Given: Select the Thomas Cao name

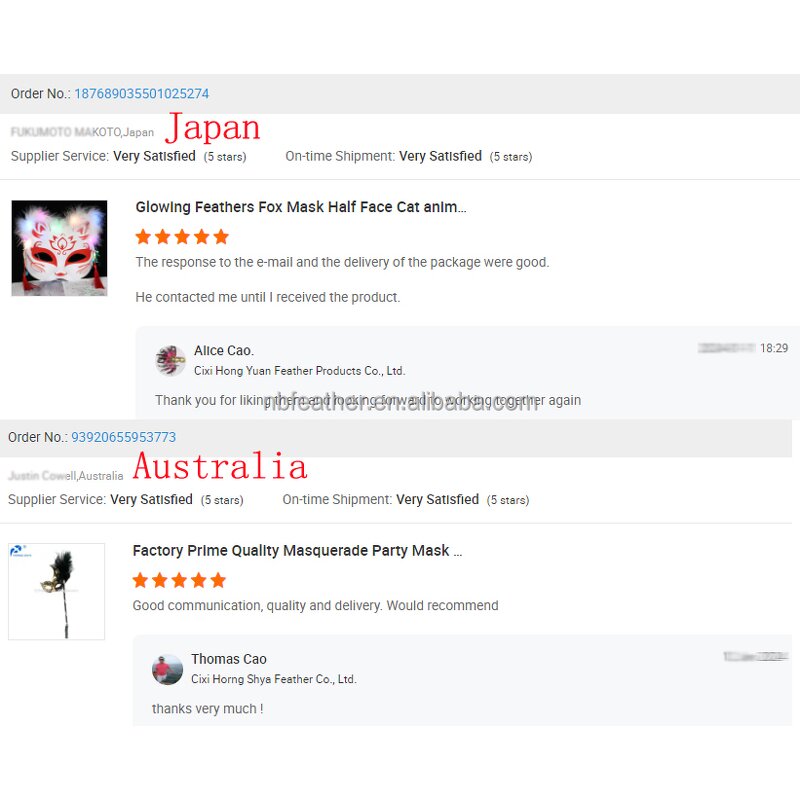Looking at the screenshot, I should pos(229,659).
